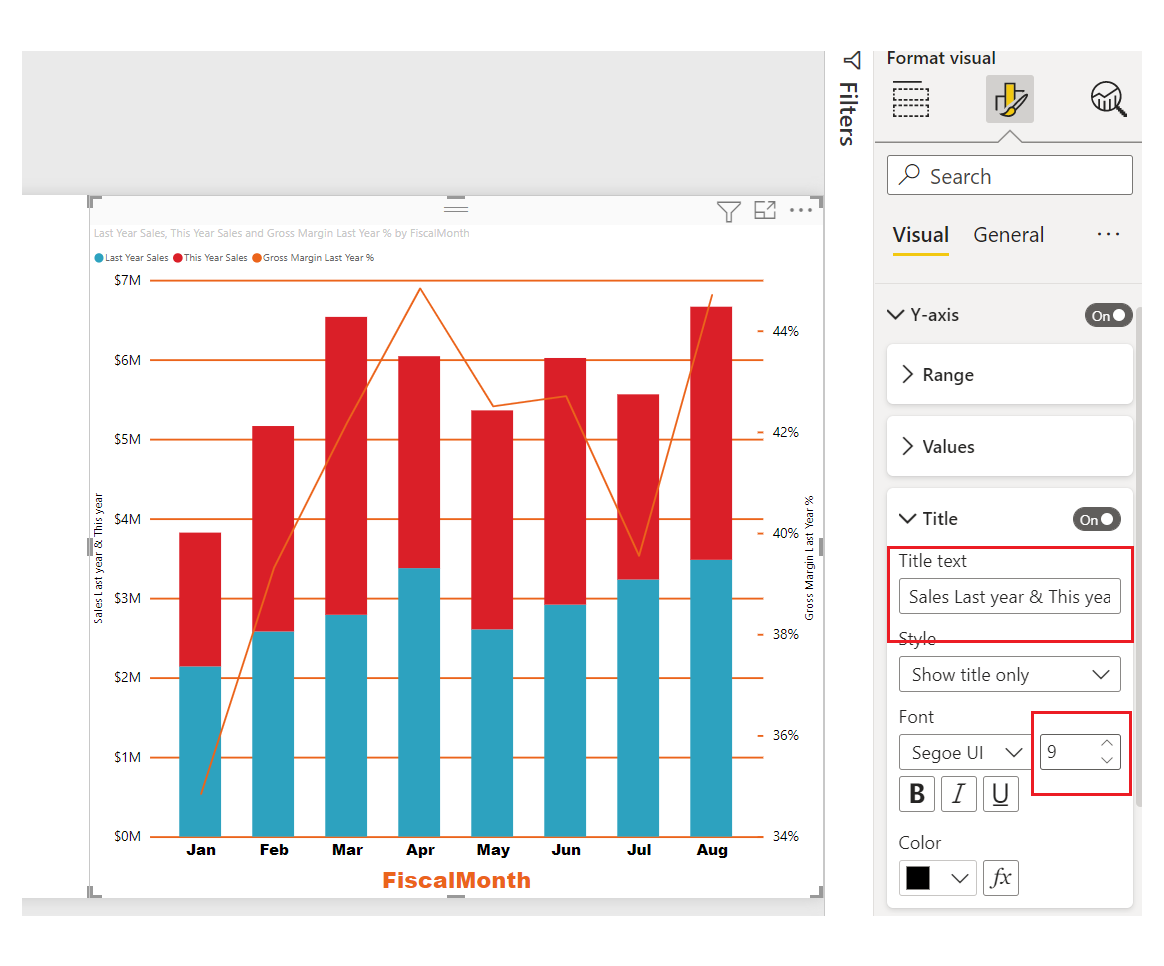Click the $7M Y-axis label
Image resolution: width=1164 pixels, height=966 pixels.
click(x=127, y=281)
